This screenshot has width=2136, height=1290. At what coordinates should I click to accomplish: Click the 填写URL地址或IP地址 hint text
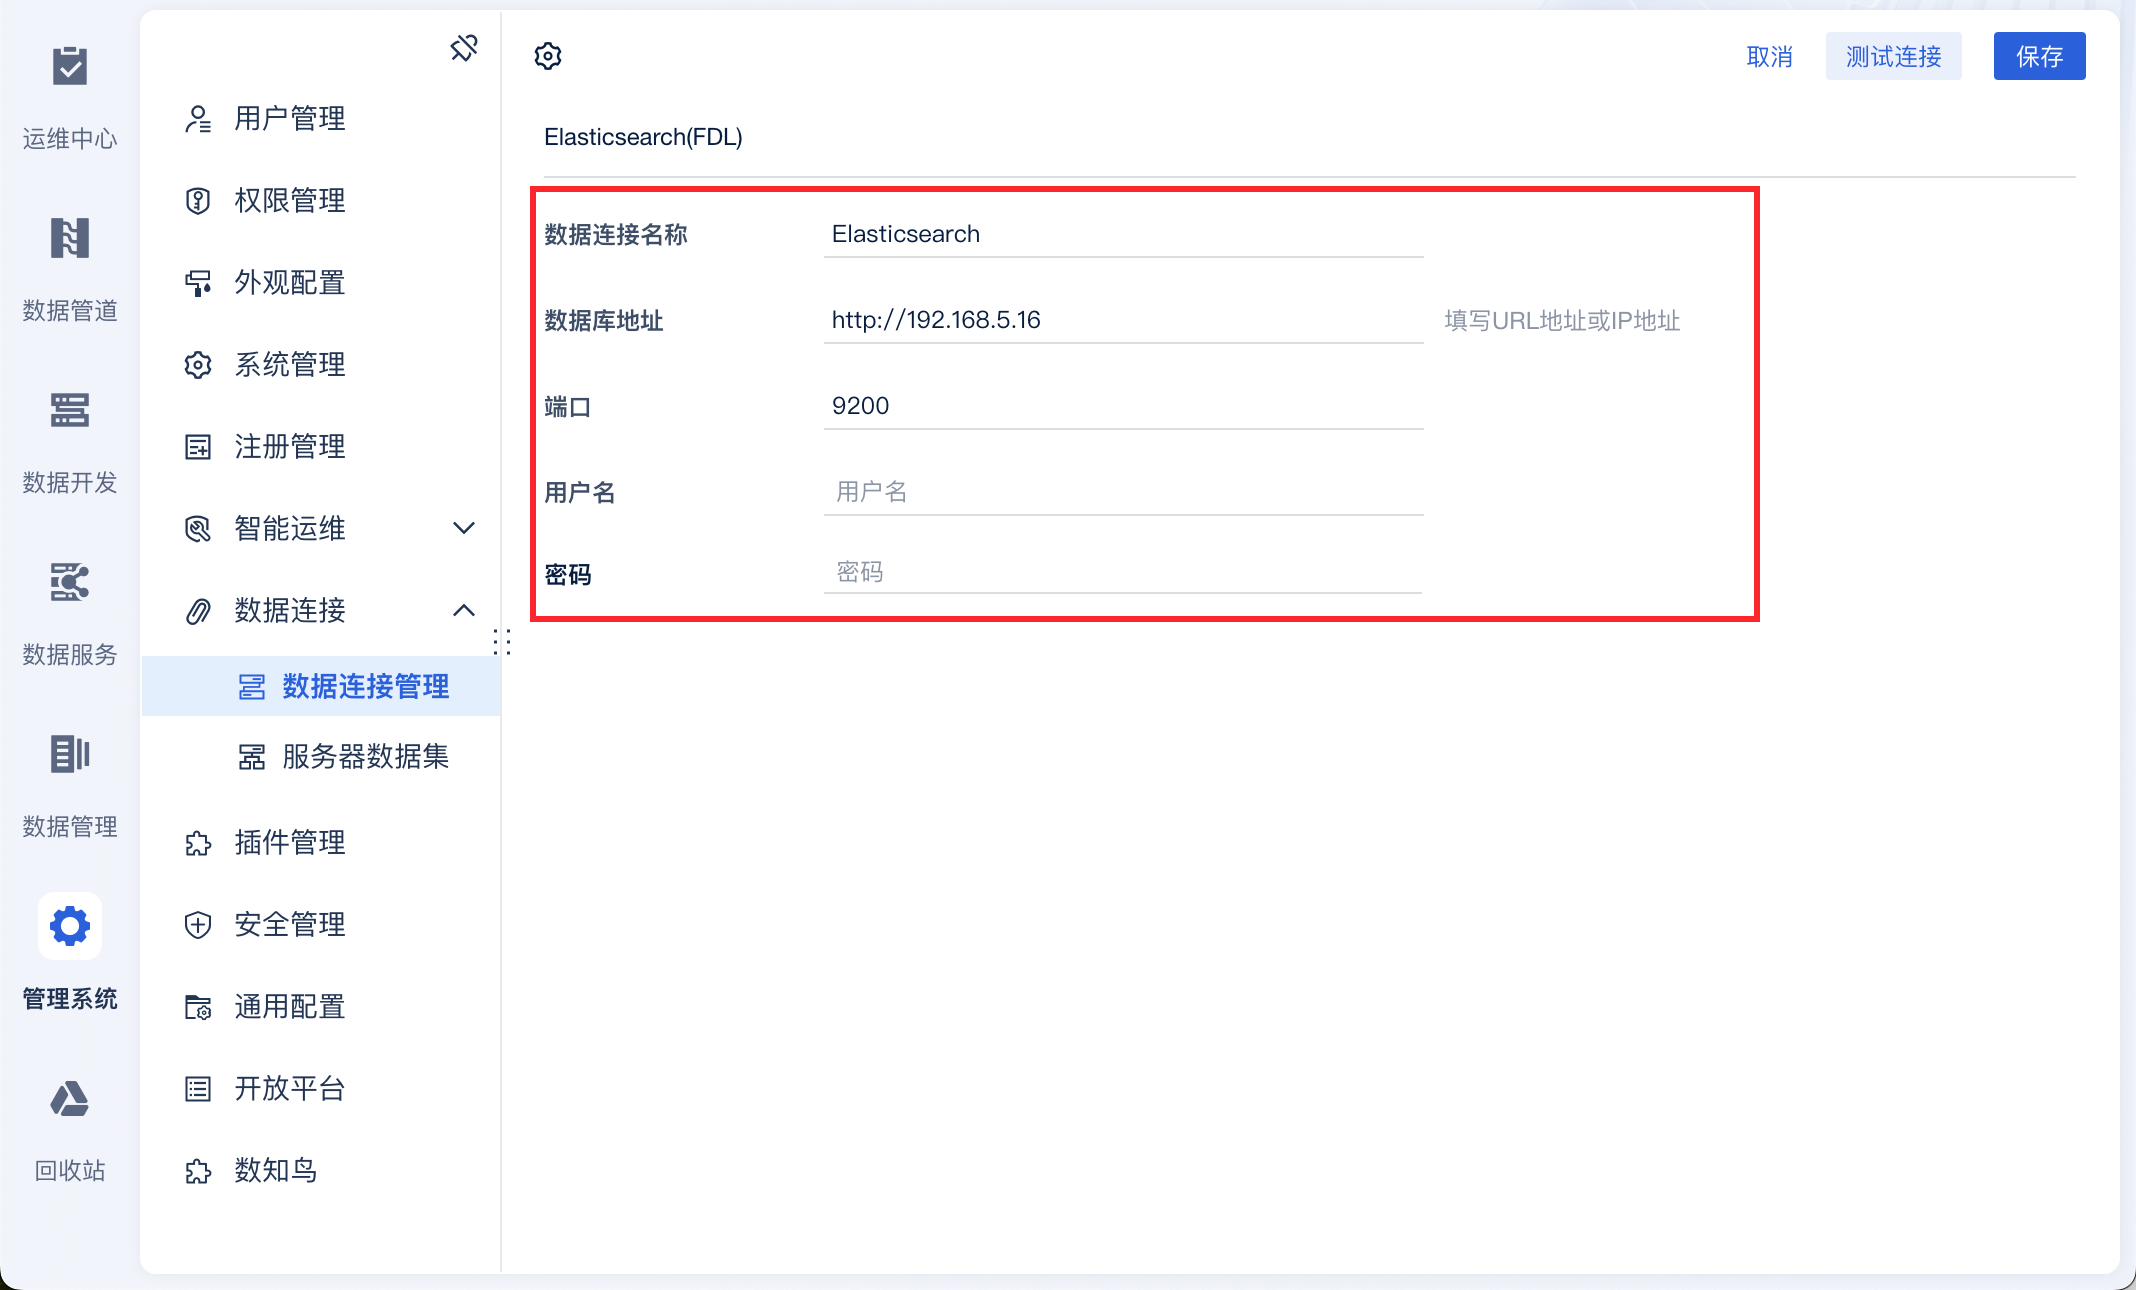1562,321
